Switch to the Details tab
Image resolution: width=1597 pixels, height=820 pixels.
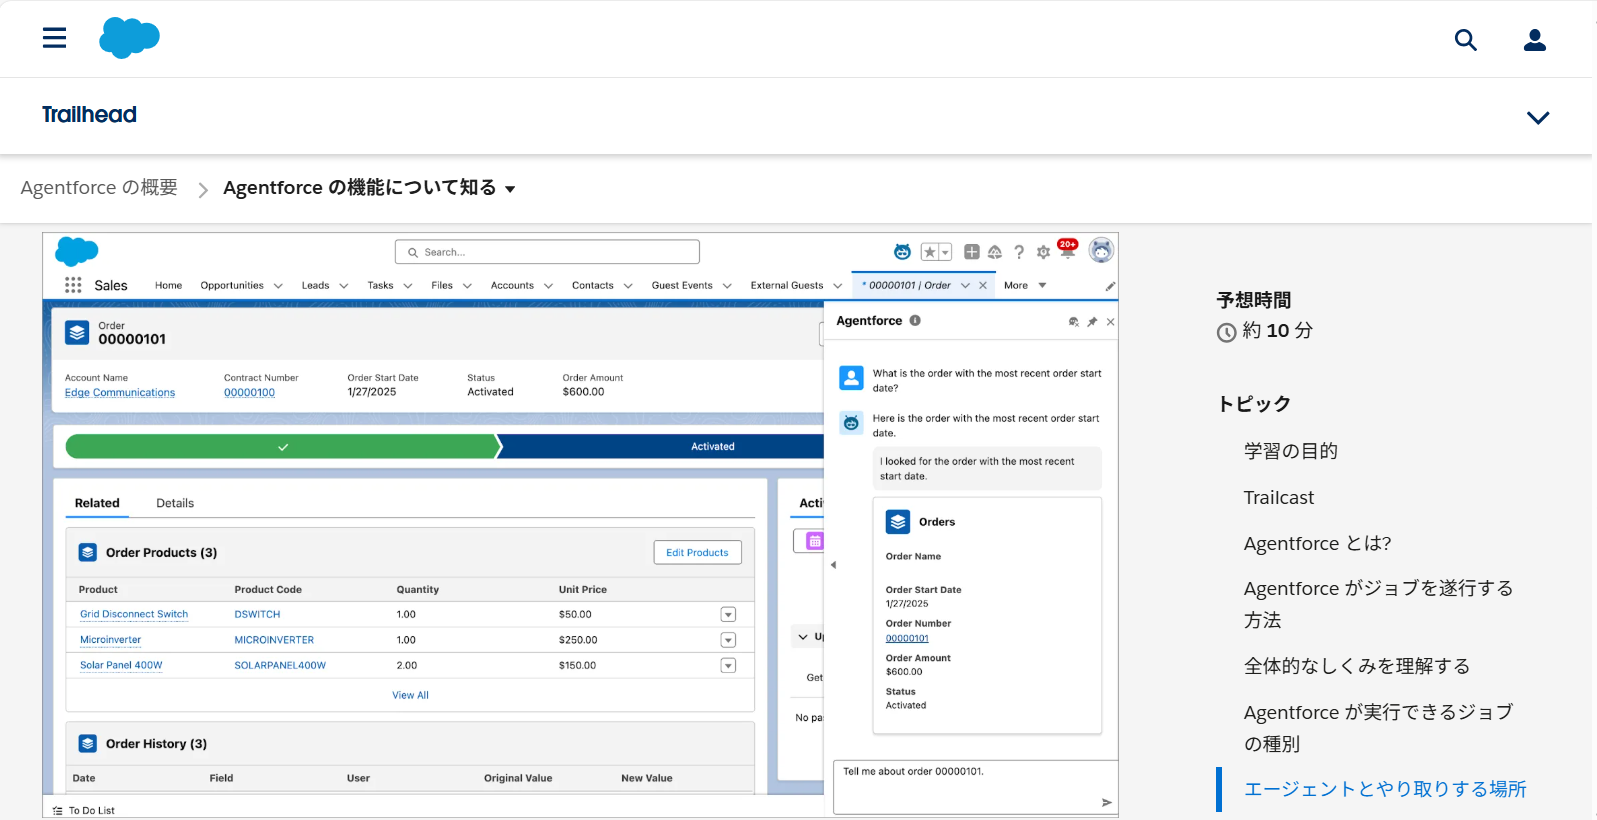tap(175, 503)
